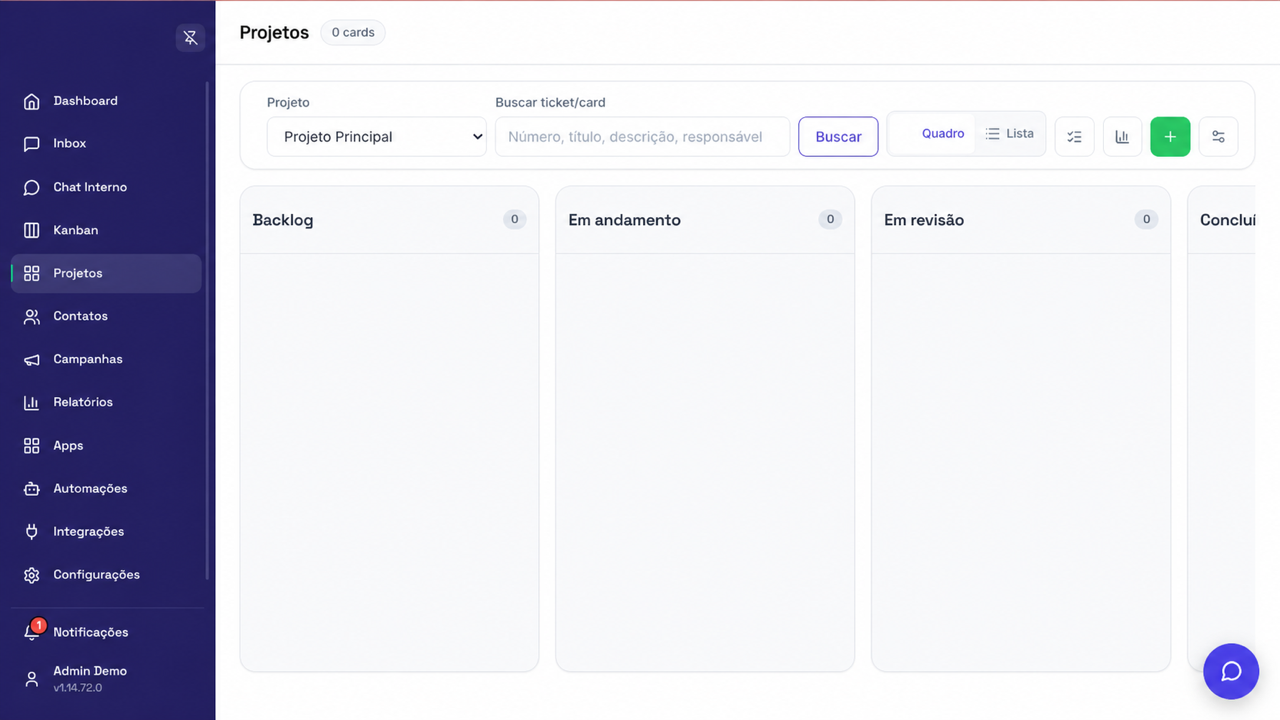Switch to Quadro board view
This screenshot has height=720, width=1280.
[933, 133]
